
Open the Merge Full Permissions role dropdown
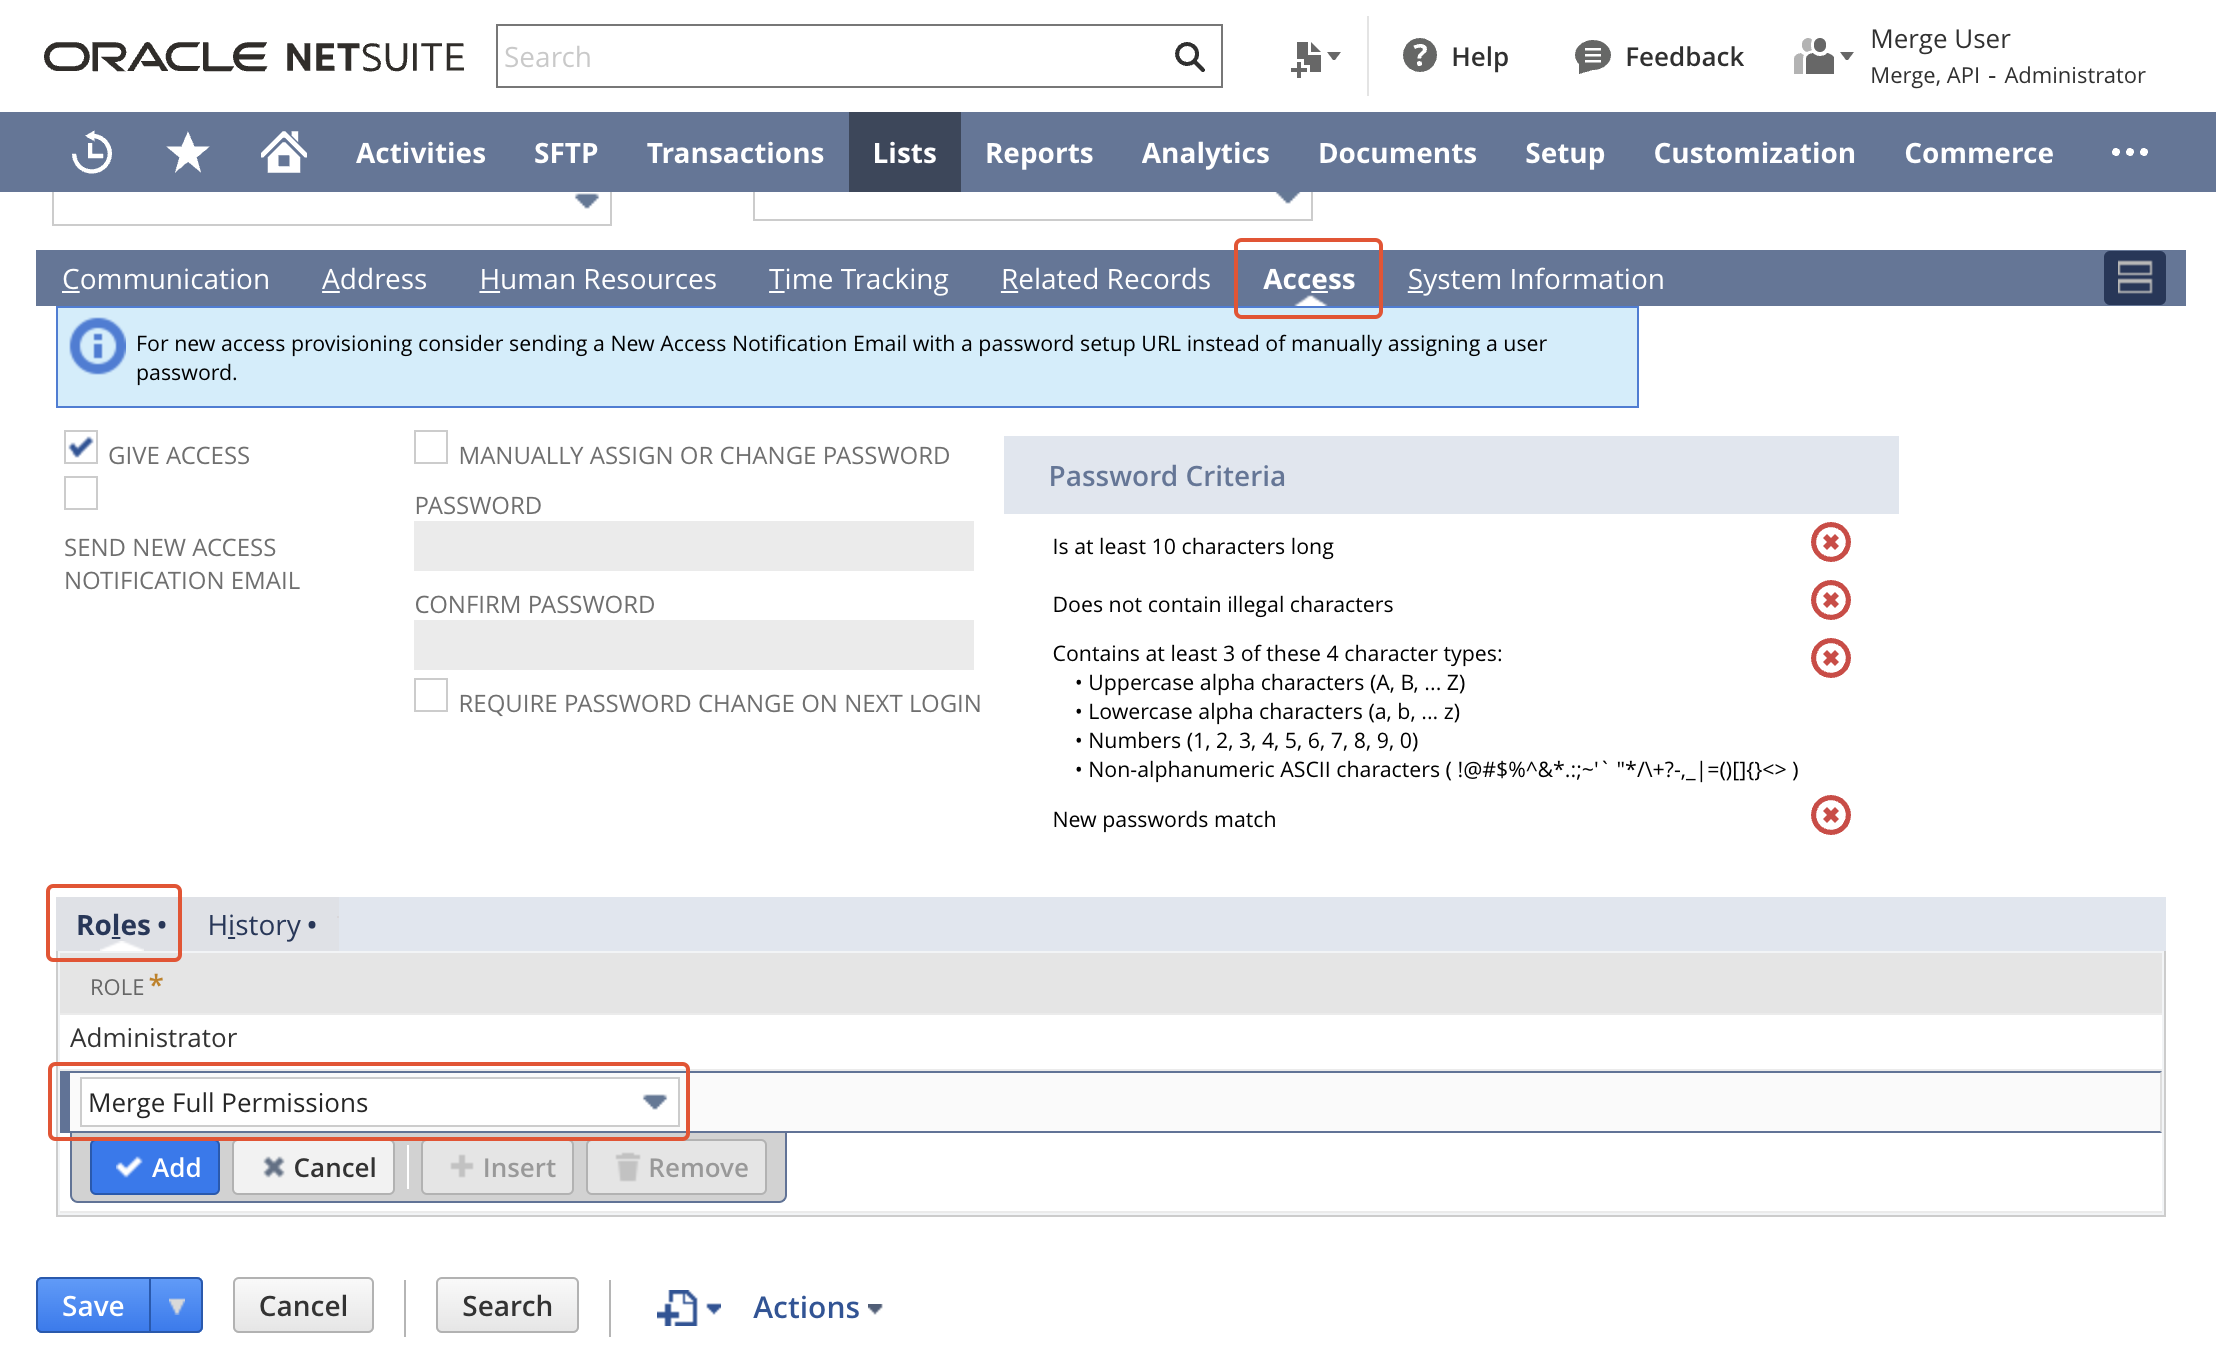tap(655, 1101)
